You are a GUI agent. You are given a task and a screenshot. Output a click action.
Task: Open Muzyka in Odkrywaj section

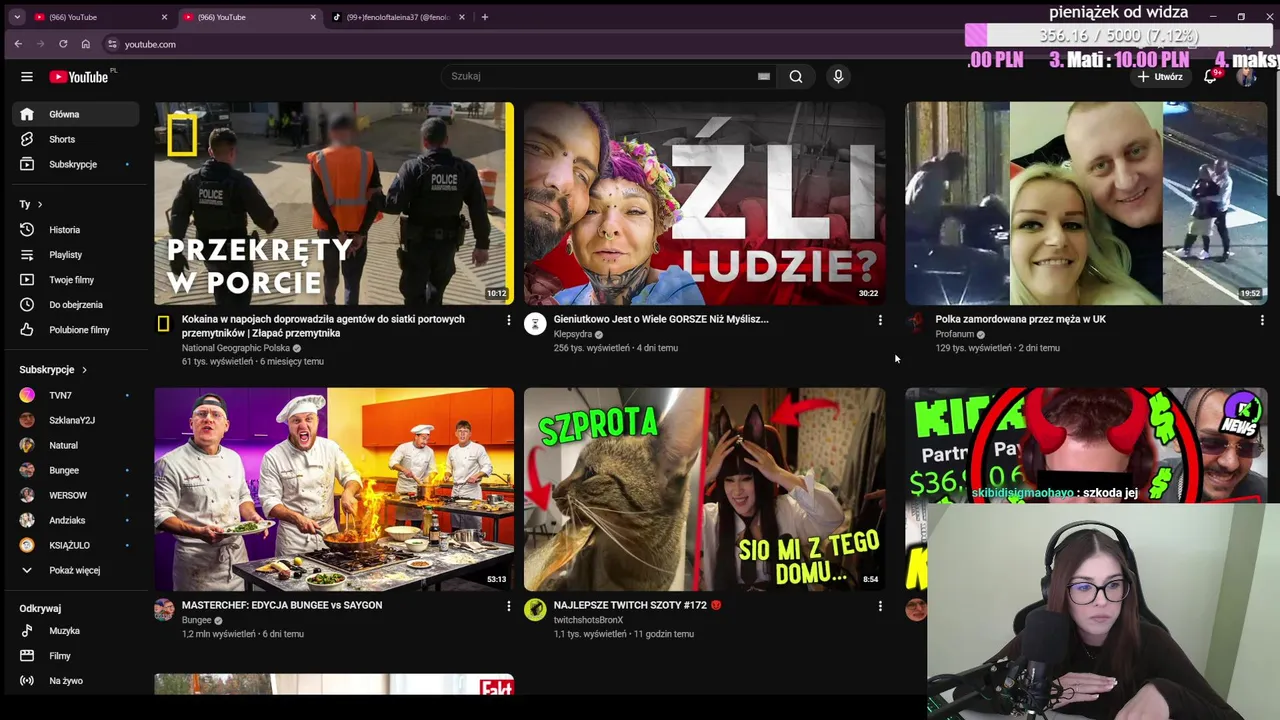point(76,631)
